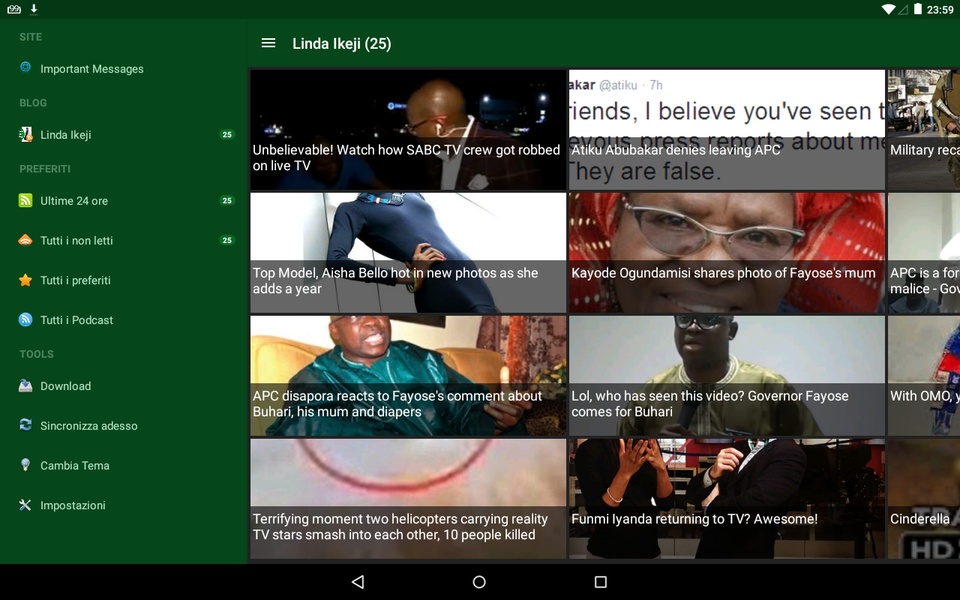Screen dimensions: 960x600
Task: Click the Download icon in Tools
Action: [25, 386]
